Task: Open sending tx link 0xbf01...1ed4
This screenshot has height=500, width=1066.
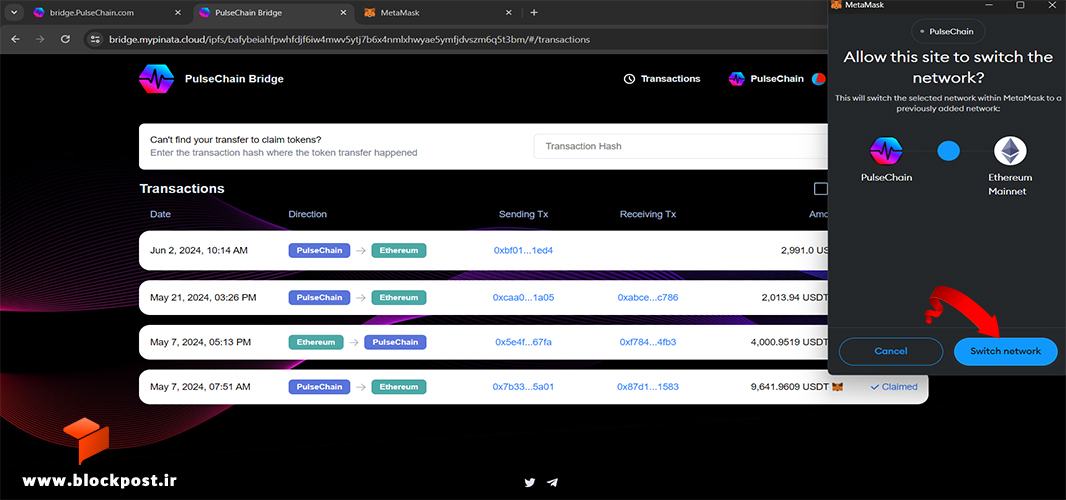Action: click(523, 250)
